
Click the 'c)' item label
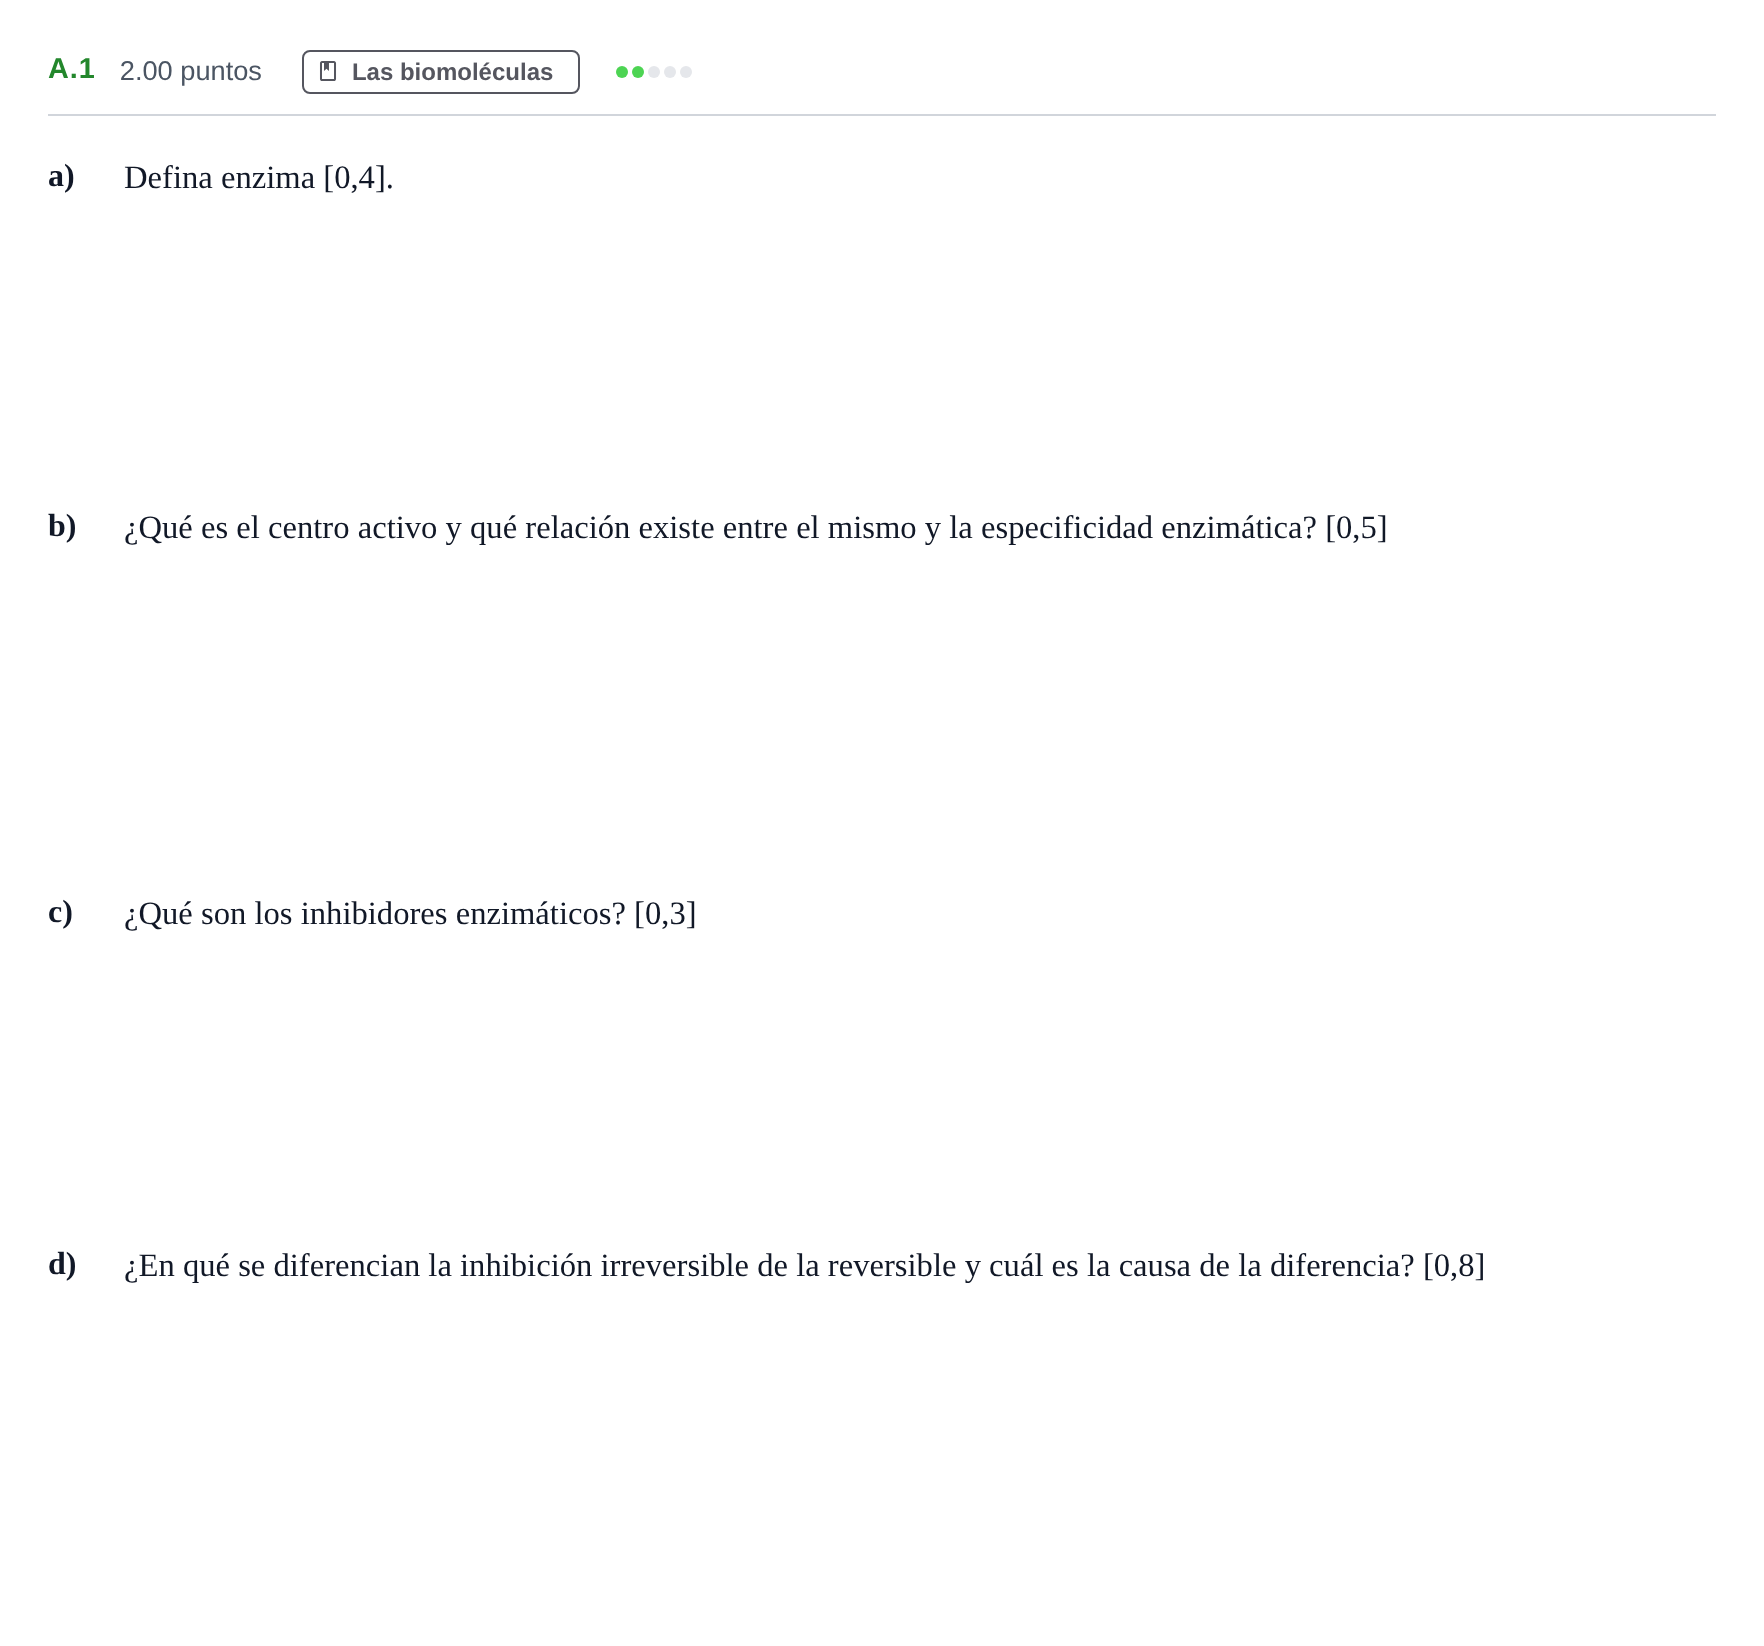(x=60, y=913)
